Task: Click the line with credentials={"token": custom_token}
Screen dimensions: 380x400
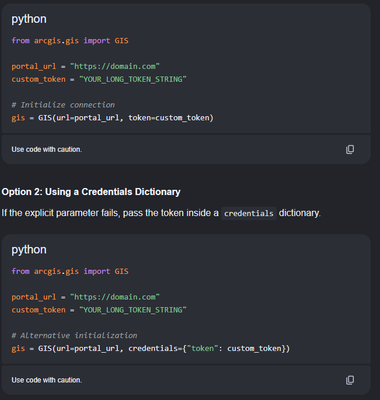Action: coord(151,349)
